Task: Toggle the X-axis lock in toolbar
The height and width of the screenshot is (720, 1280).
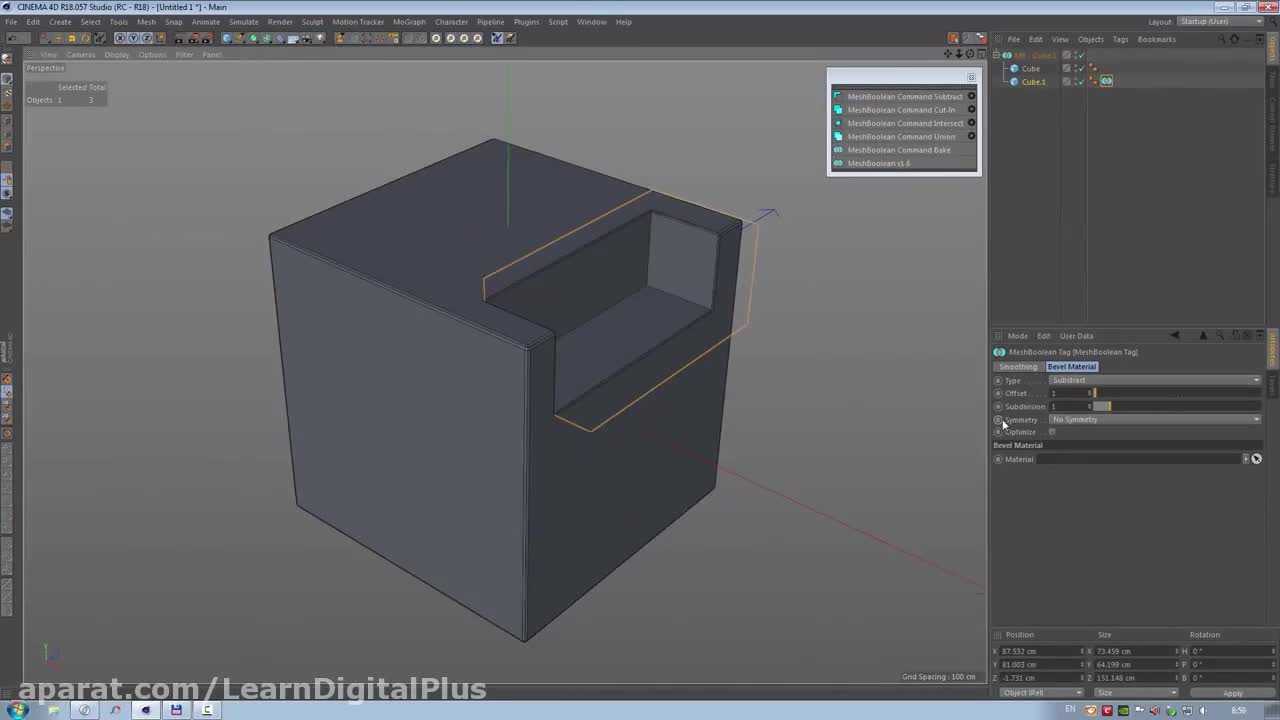Action: (x=120, y=38)
